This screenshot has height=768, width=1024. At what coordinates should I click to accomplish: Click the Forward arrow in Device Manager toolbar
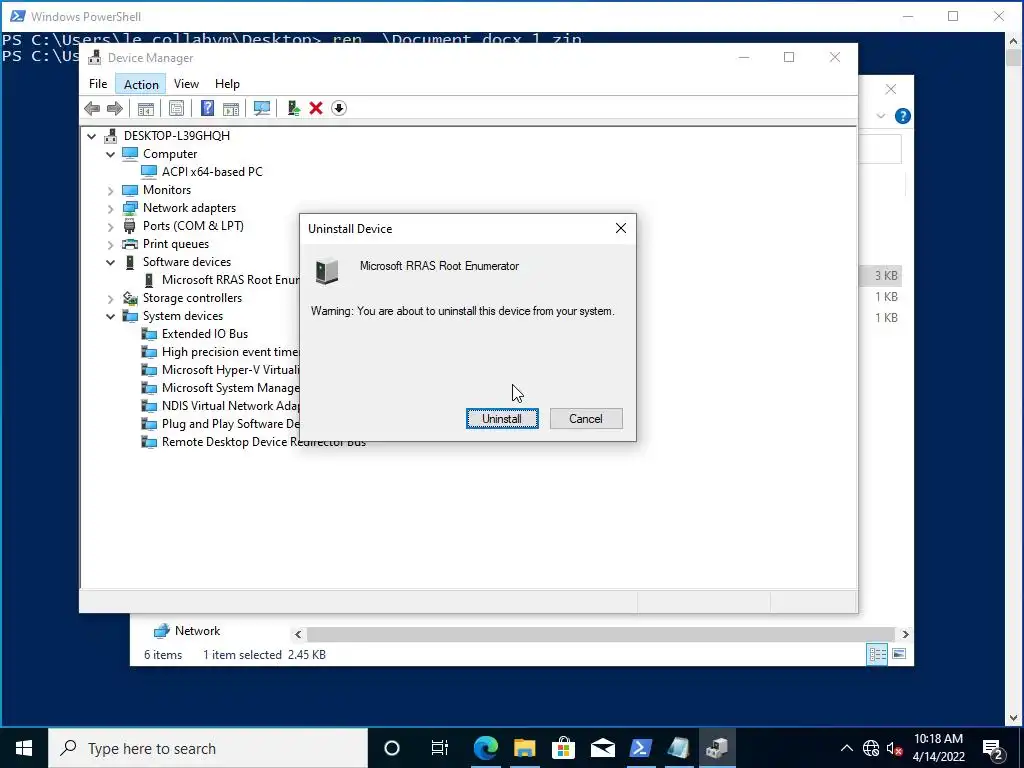click(115, 108)
